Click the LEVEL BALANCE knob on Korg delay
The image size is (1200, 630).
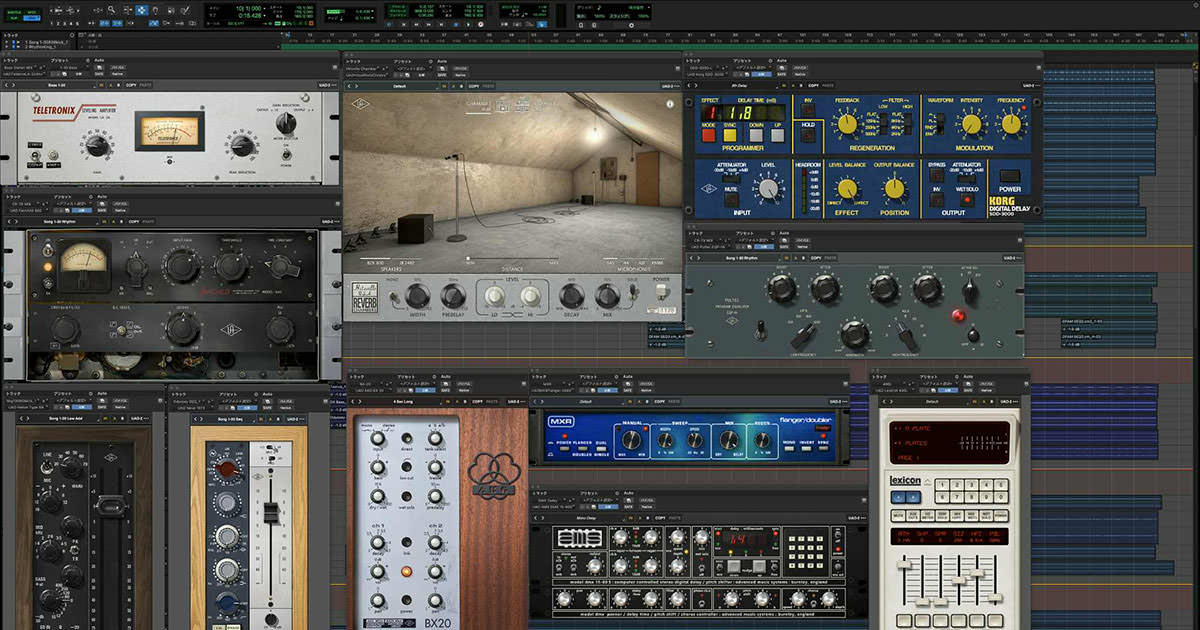tap(848, 188)
